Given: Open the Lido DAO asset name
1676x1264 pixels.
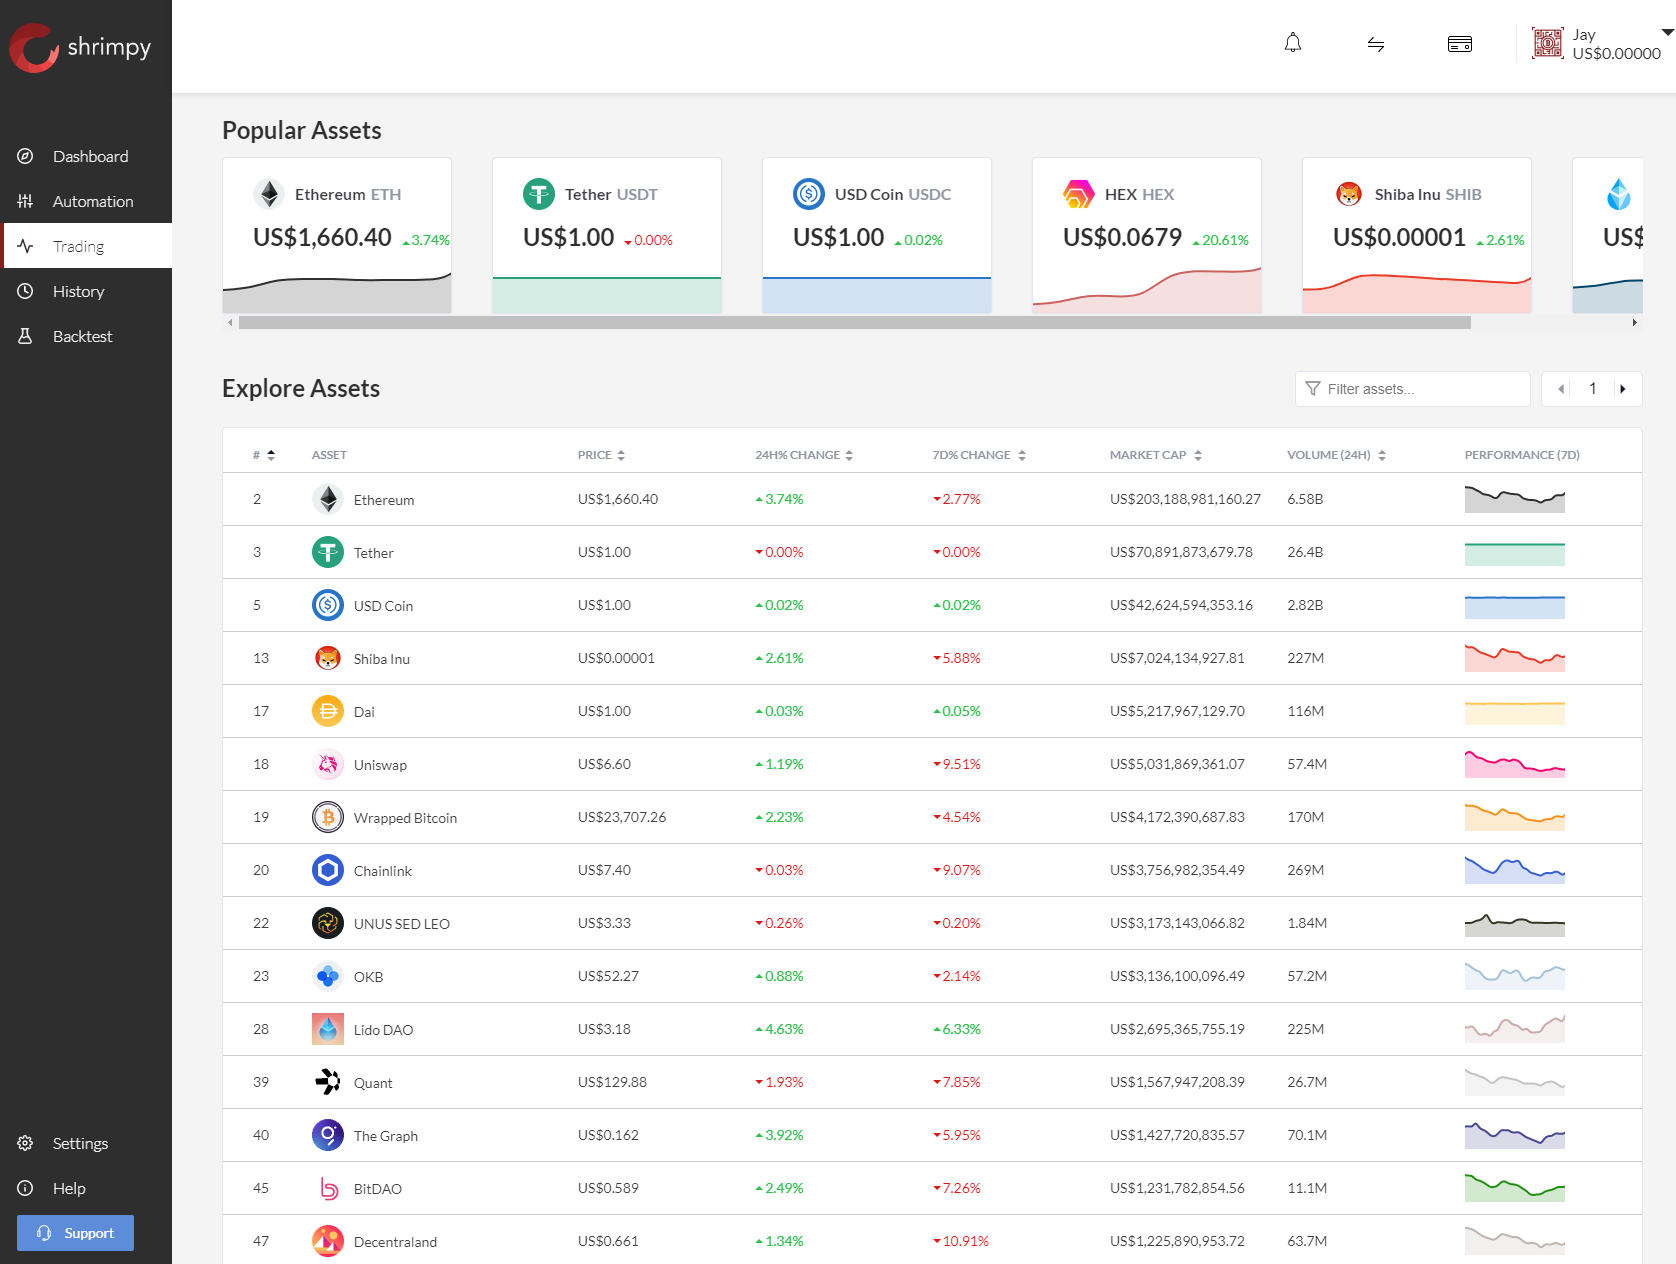Looking at the screenshot, I should [x=383, y=1030].
